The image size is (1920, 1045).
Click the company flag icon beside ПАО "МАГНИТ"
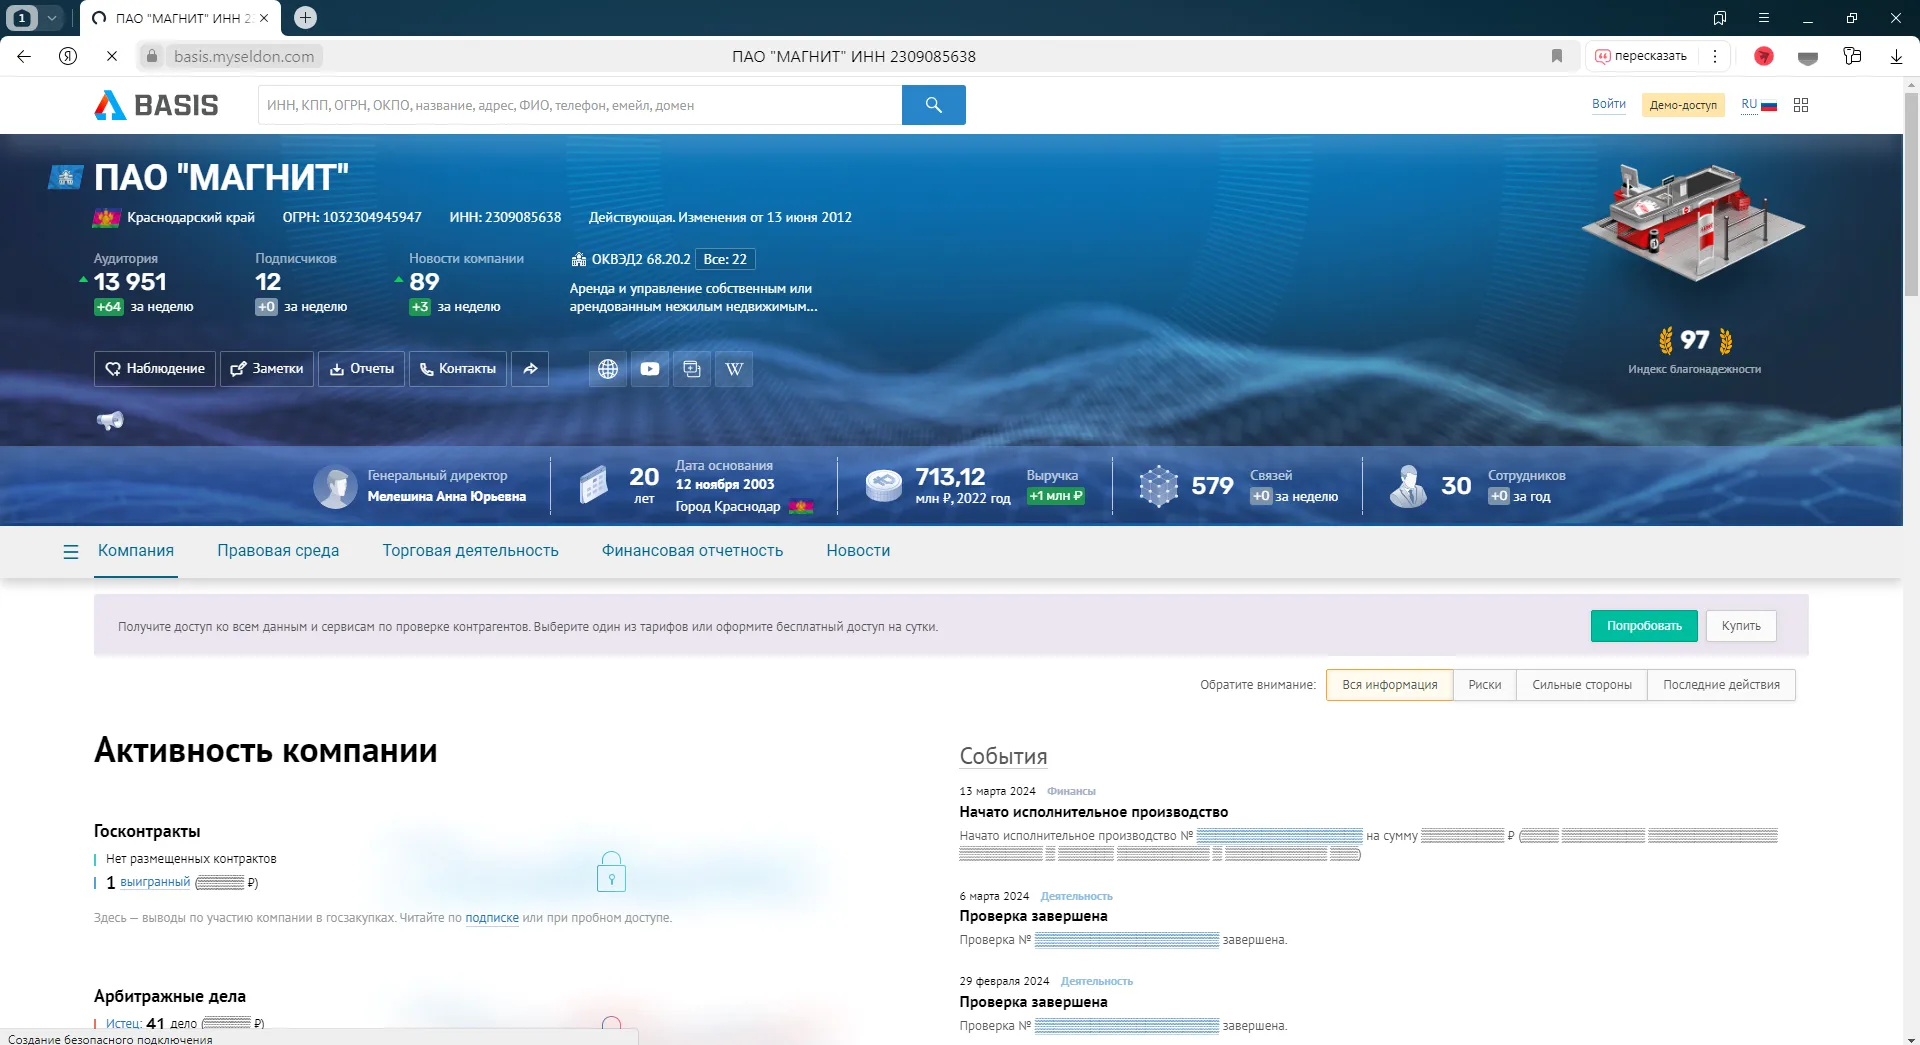tap(65, 177)
